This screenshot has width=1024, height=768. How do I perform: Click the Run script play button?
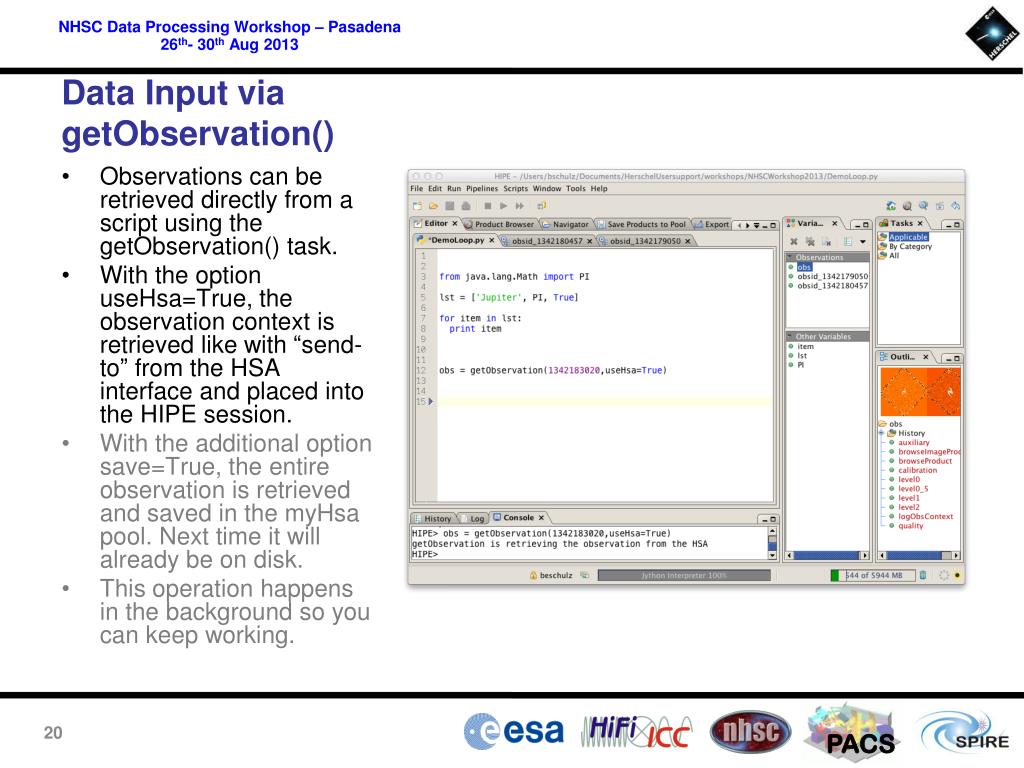click(504, 206)
